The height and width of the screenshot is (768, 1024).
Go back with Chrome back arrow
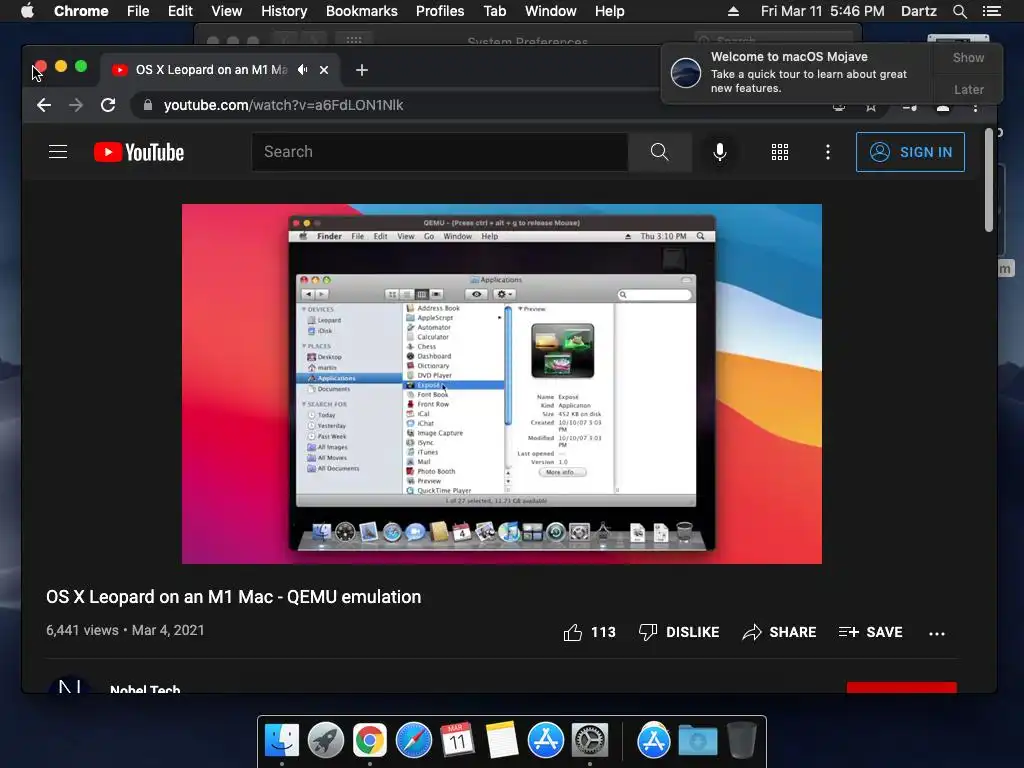[x=44, y=105]
